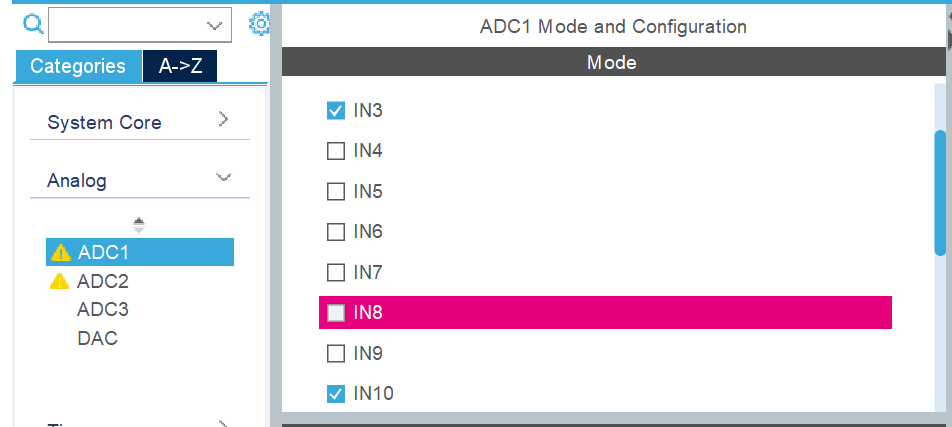Click the search magnifier icon
Image resolution: width=952 pixels, height=427 pixels.
coord(33,24)
